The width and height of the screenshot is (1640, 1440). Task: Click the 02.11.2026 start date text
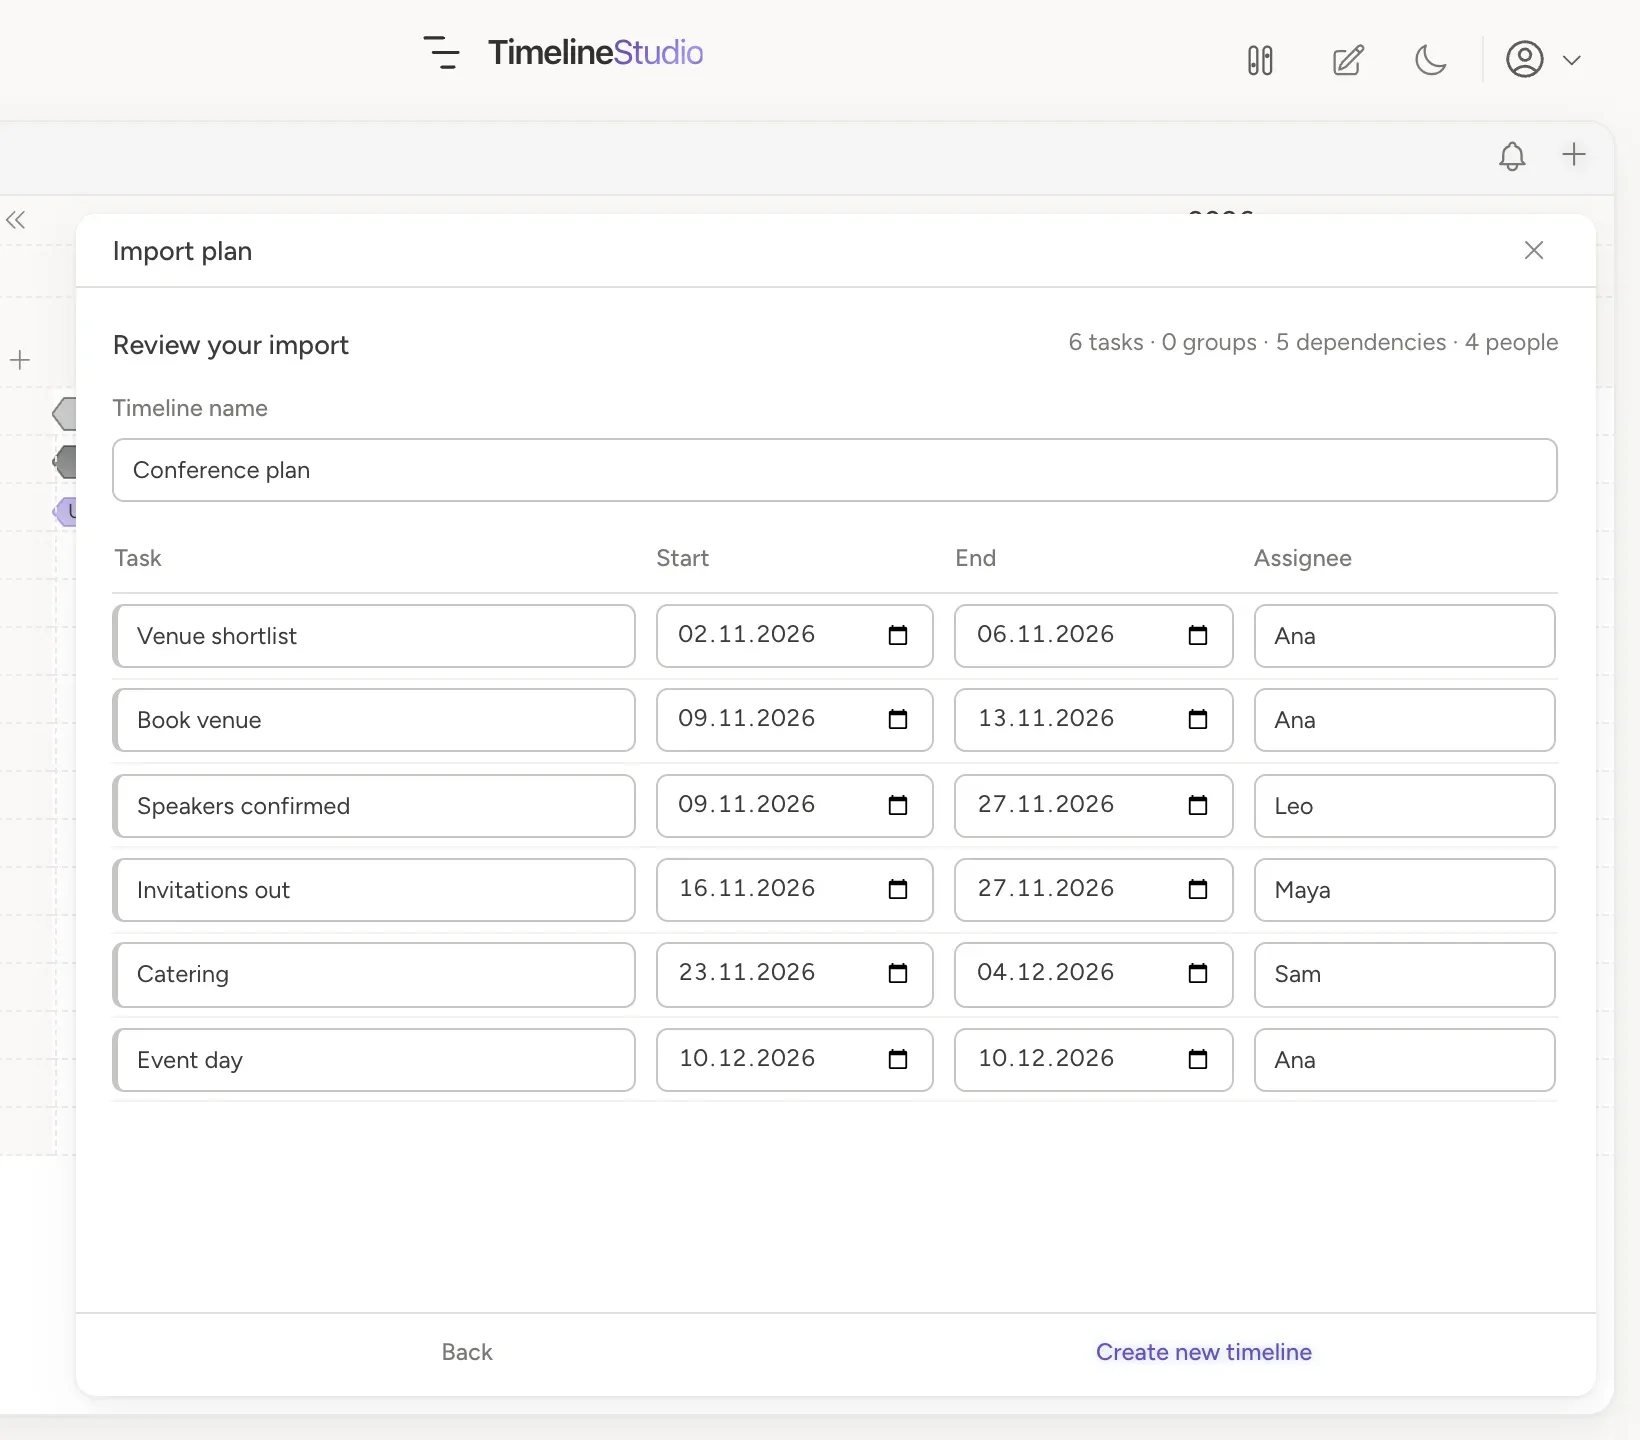[747, 634]
